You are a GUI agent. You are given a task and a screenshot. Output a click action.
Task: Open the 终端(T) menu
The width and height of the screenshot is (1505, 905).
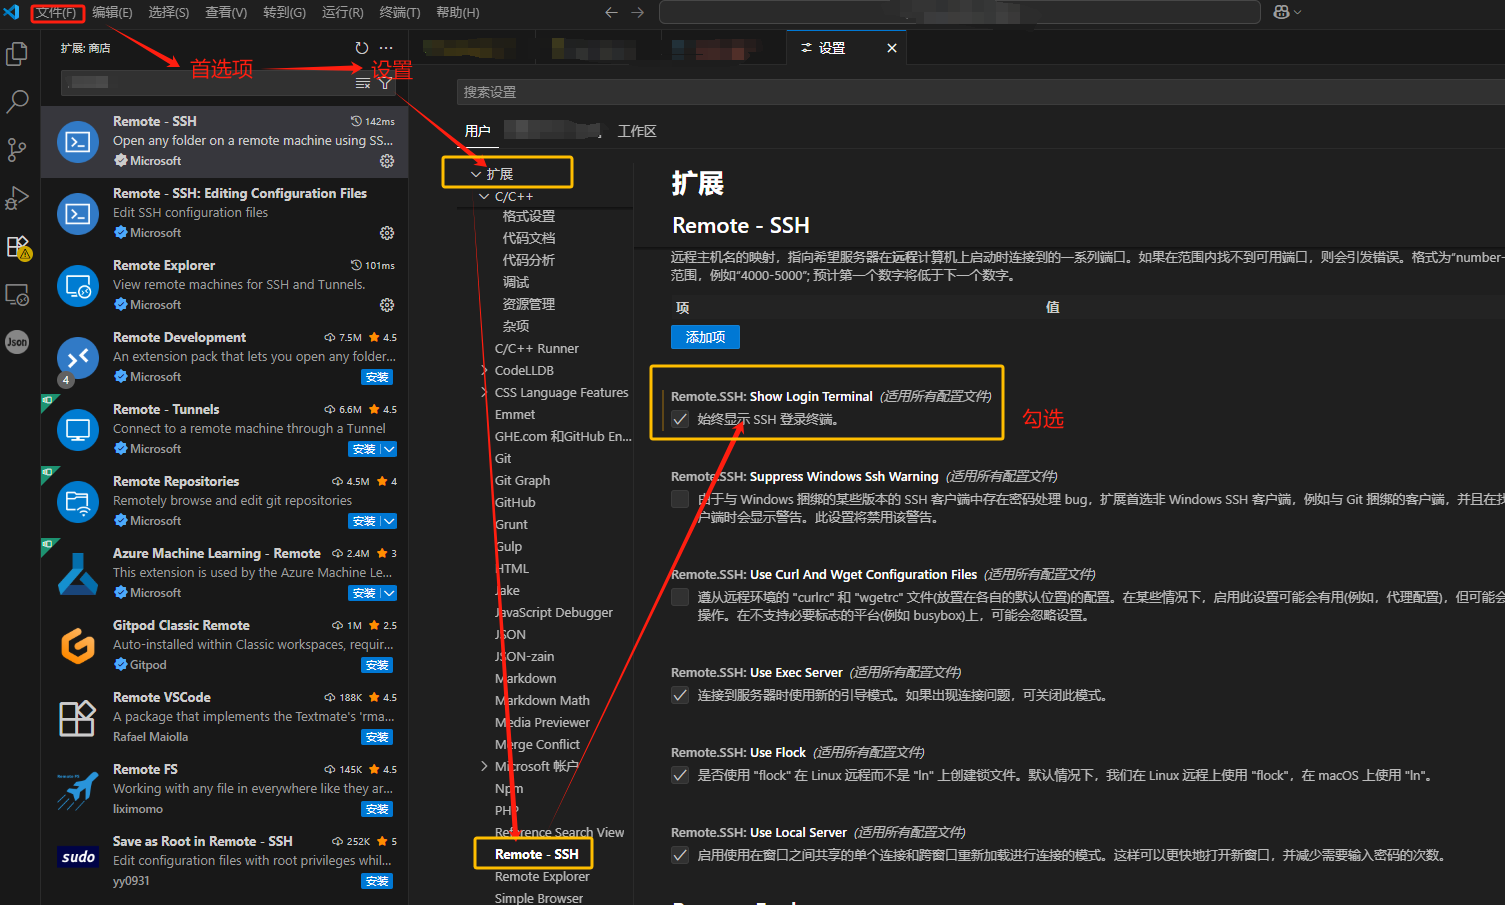coord(400,12)
